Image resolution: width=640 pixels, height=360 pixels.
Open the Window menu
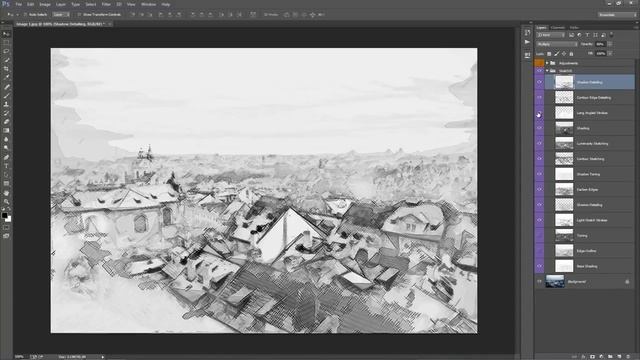coord(148,4)
